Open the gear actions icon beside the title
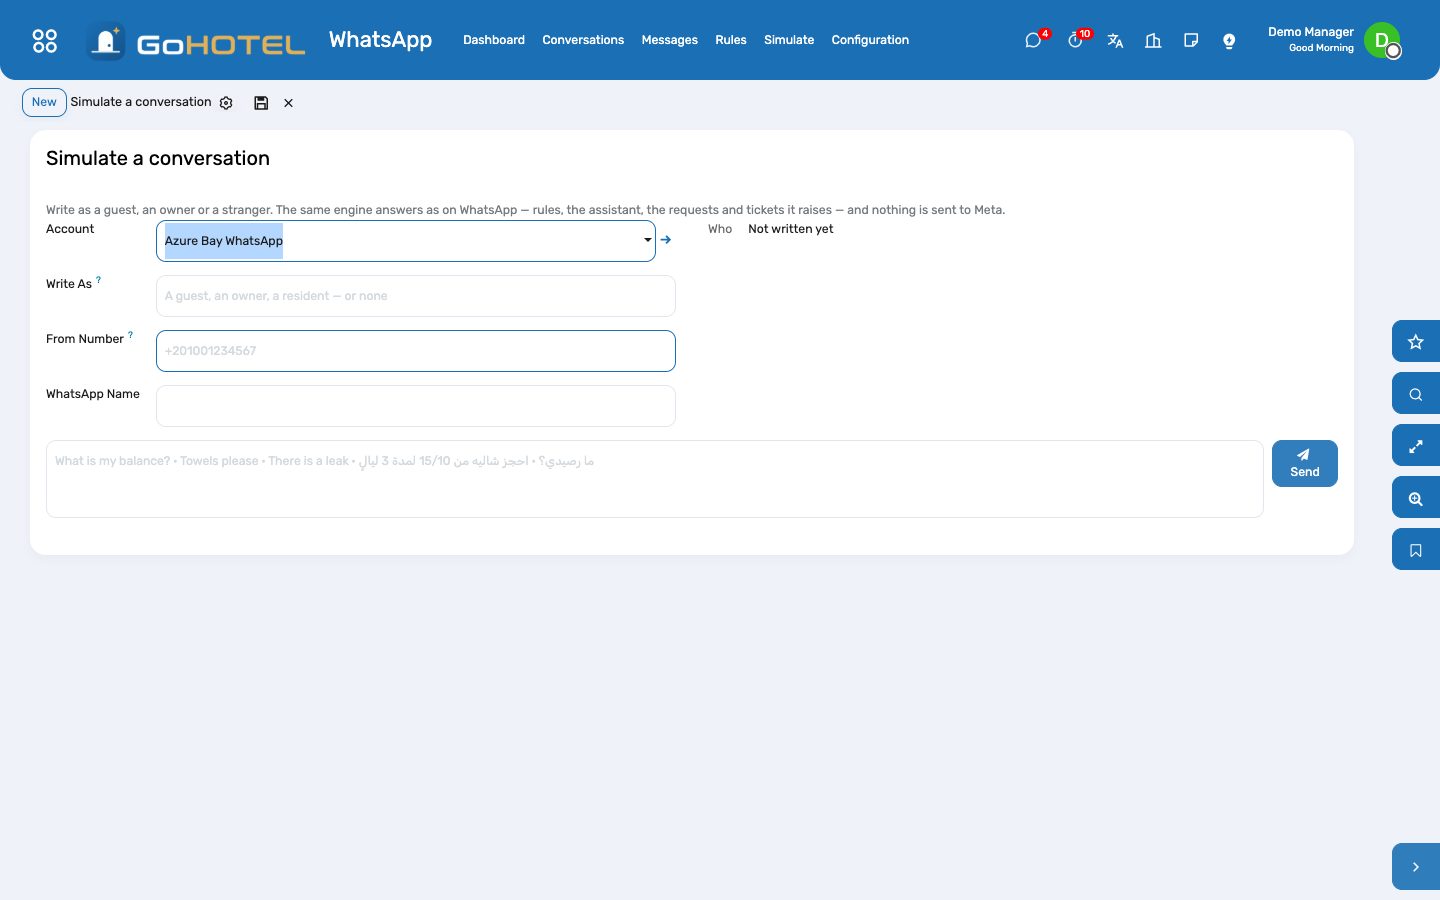The height and width of the screenshot is (900, 1440). (x=226, y=103)
